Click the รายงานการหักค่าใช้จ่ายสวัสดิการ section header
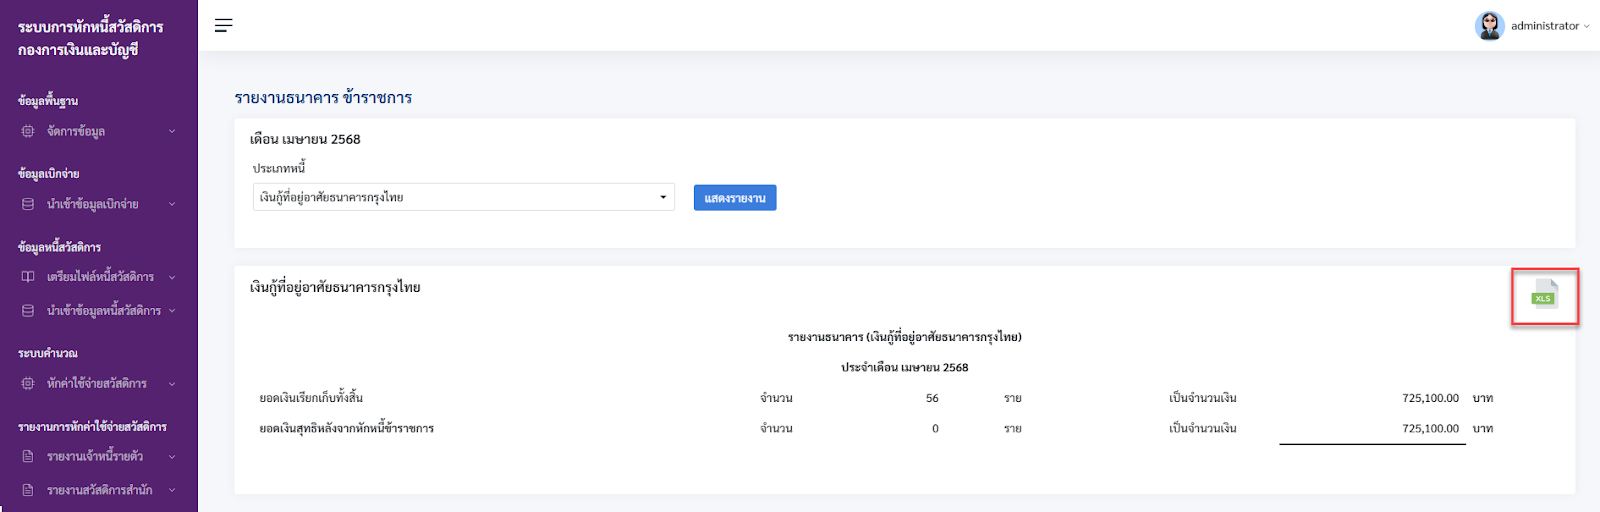This screenshot has width=1600, height=512. pyautogui.click(x=92, y=426)
